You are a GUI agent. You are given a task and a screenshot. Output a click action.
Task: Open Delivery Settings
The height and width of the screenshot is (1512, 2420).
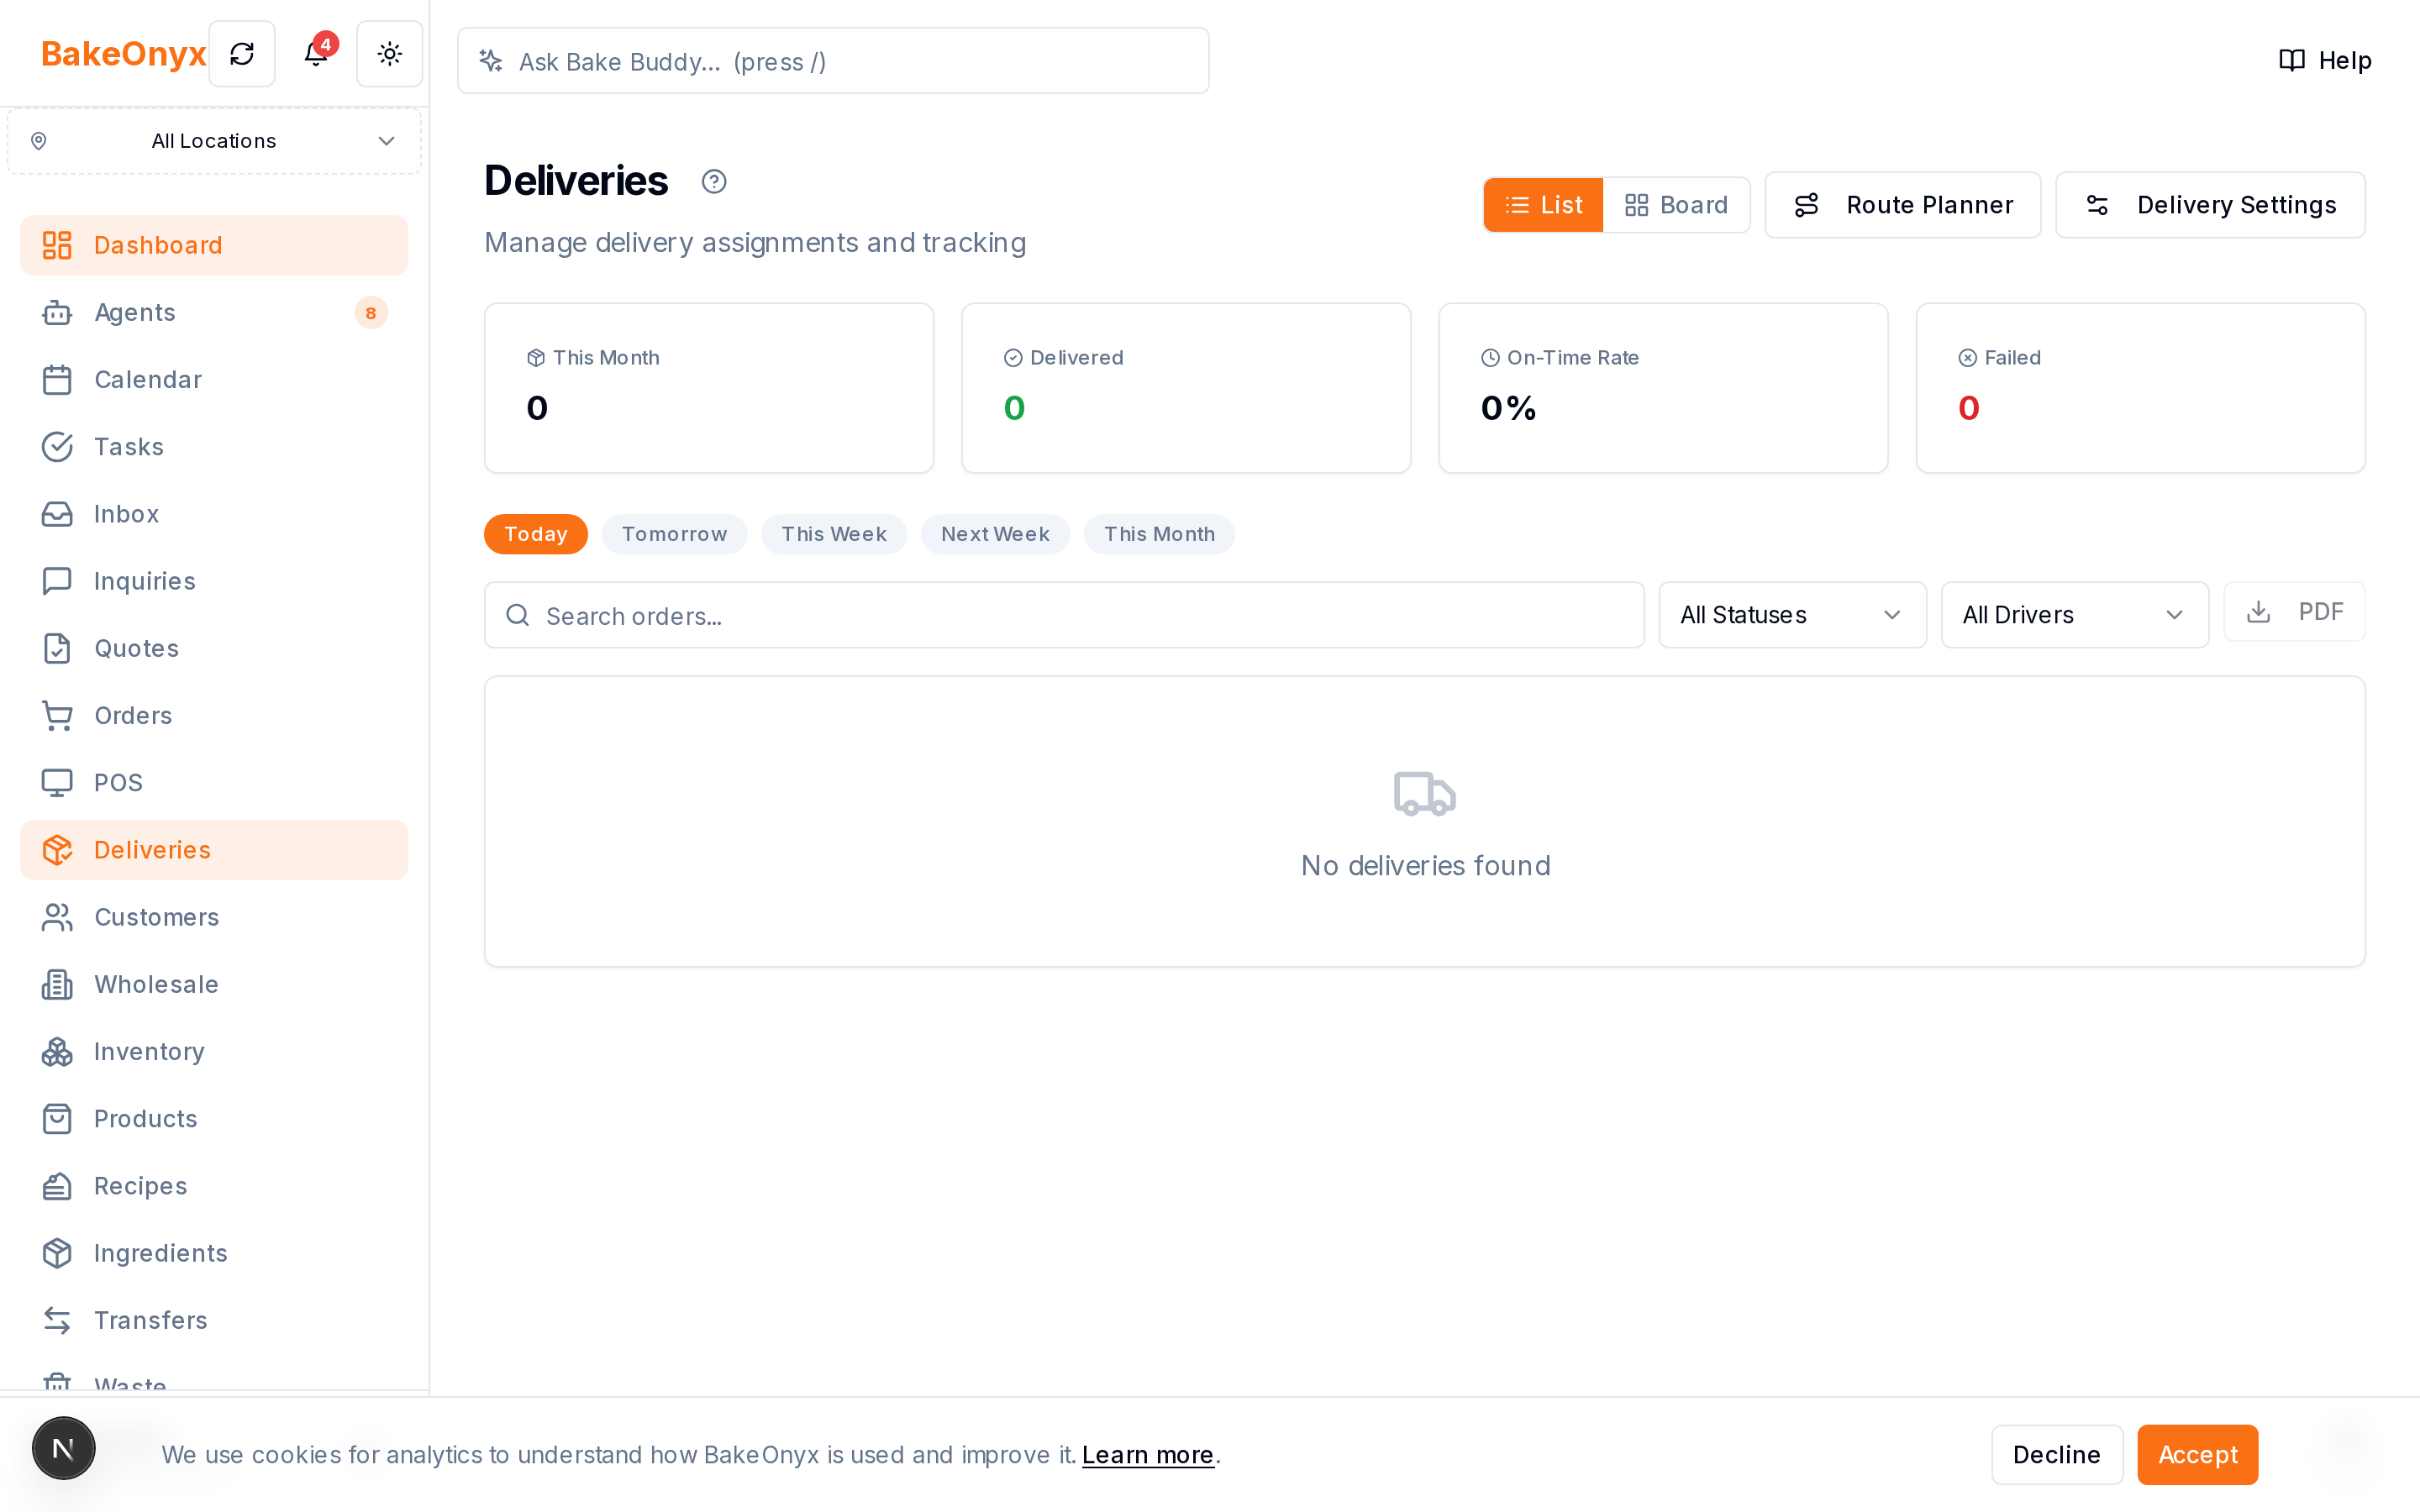coord(2210,205)
